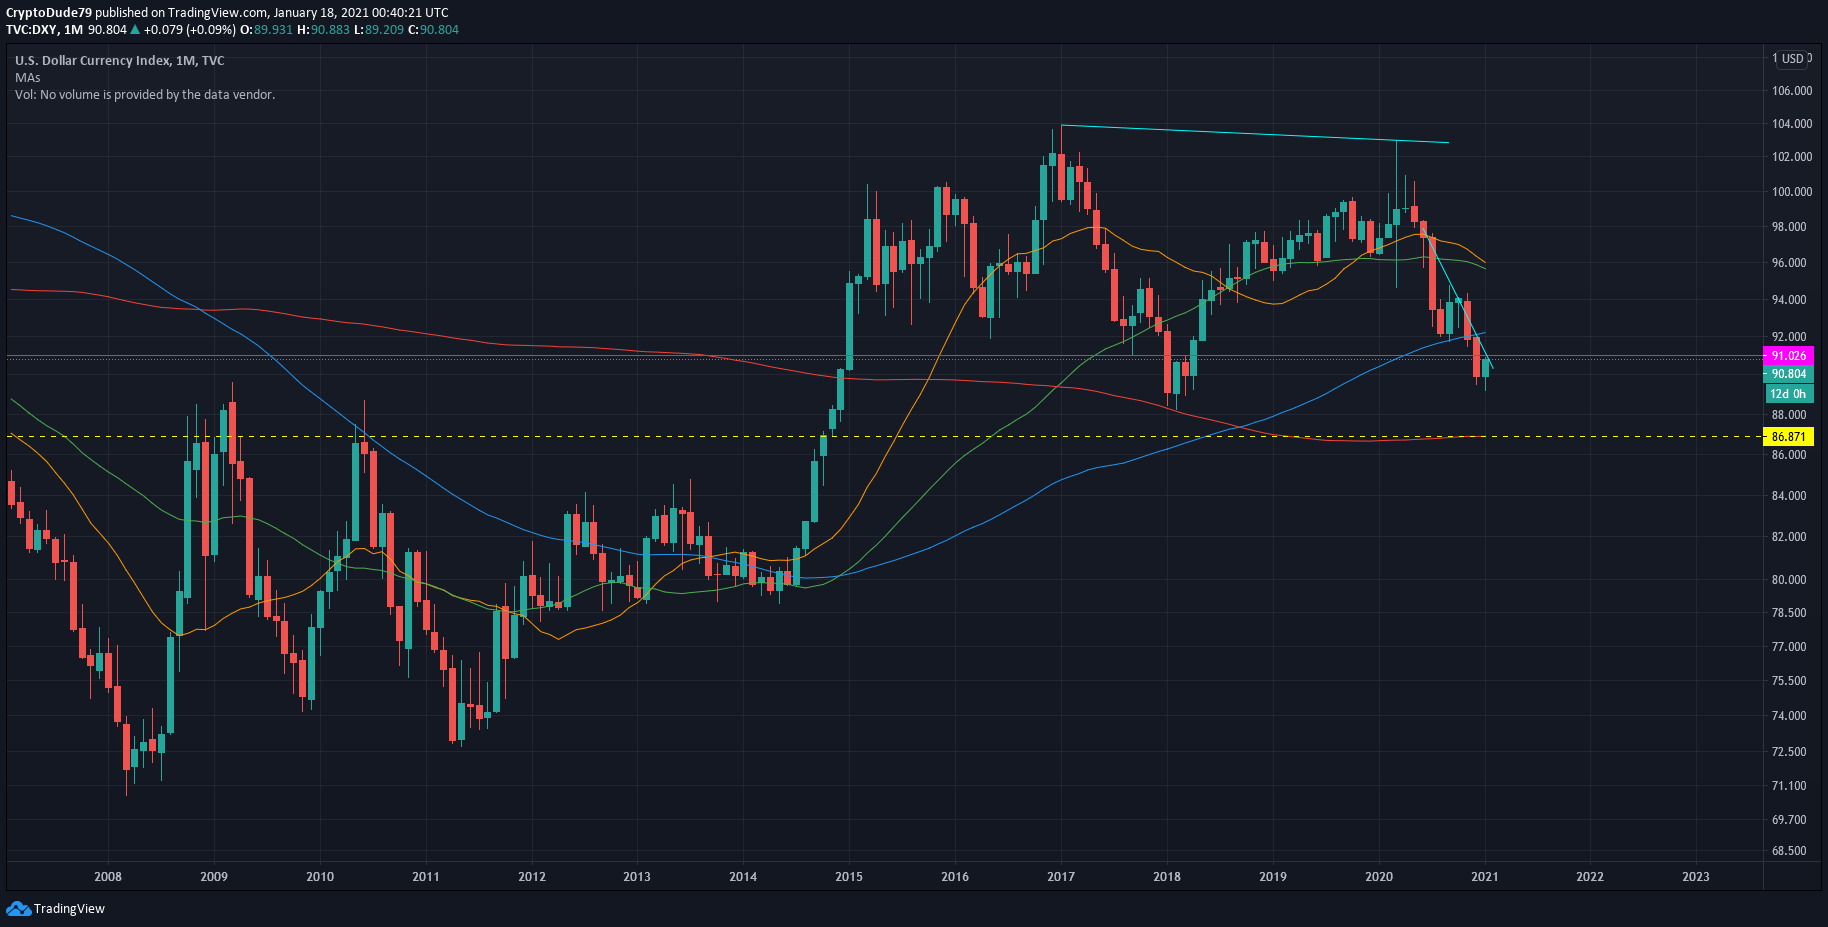
Task: Click the 2008 label on time axis
Action: pos(108,877)
